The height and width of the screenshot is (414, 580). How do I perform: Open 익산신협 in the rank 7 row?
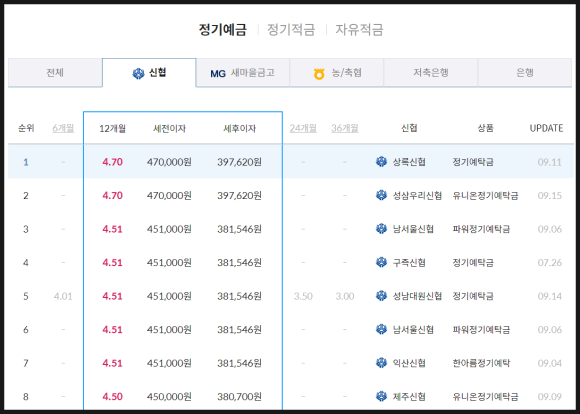(409, 363)
